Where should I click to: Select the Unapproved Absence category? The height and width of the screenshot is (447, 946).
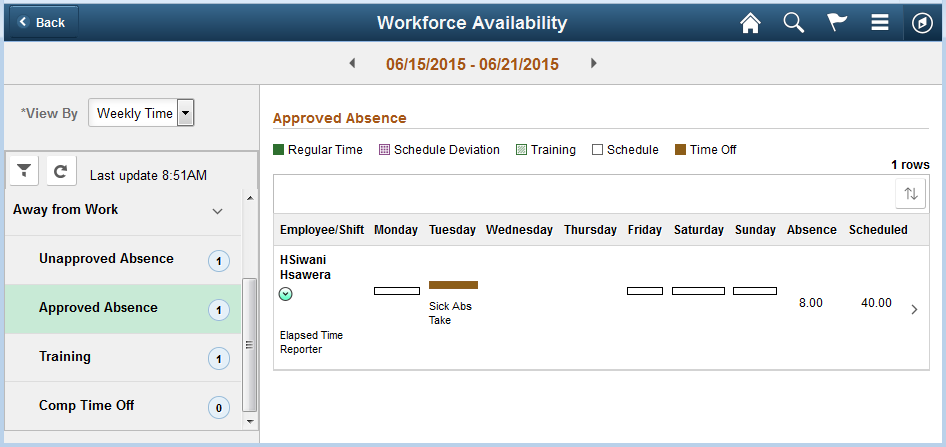pos(123,259)
